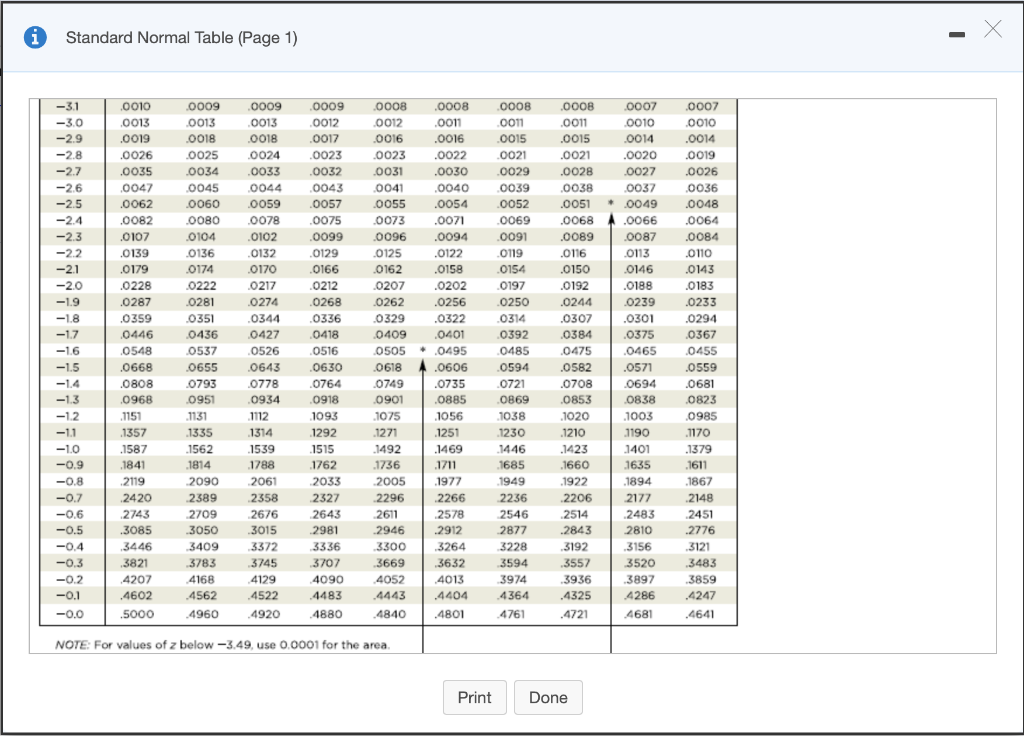Click the .0035 value in the −2.7 row

pyautogui.click(x=136, y=172)
